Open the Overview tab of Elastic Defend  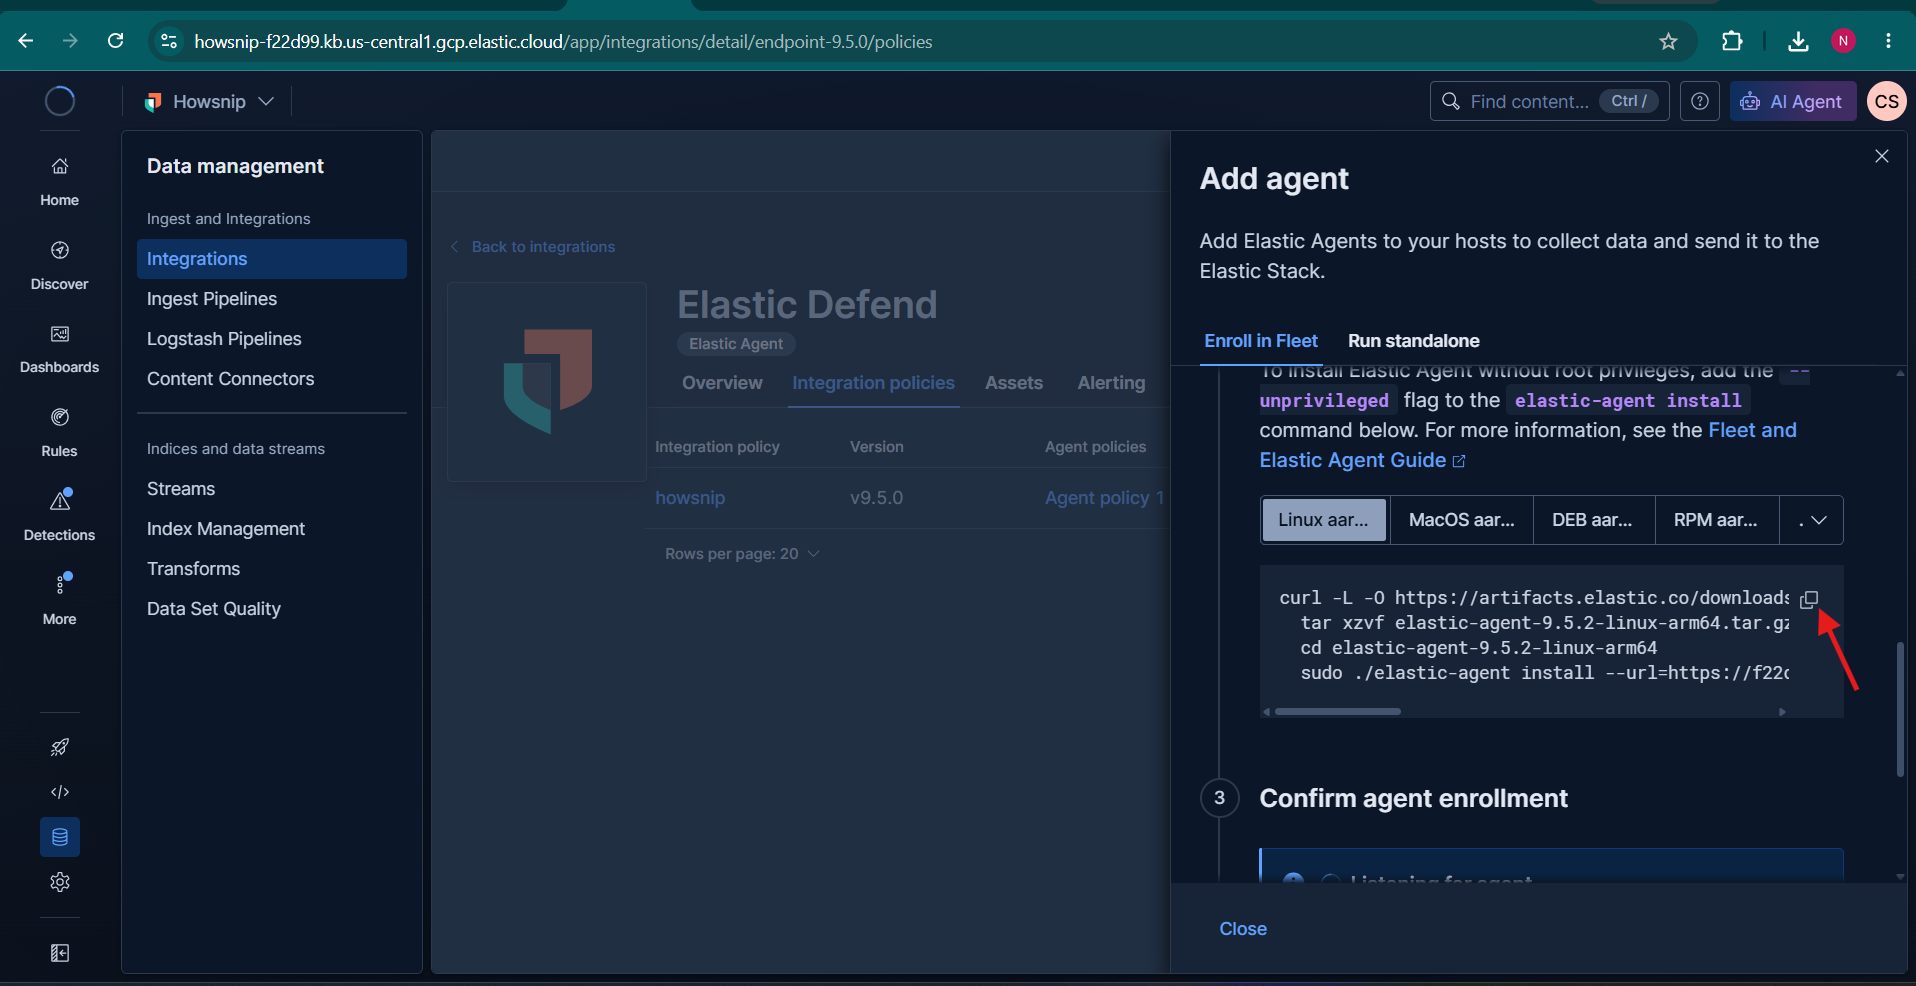coord(722,383)
